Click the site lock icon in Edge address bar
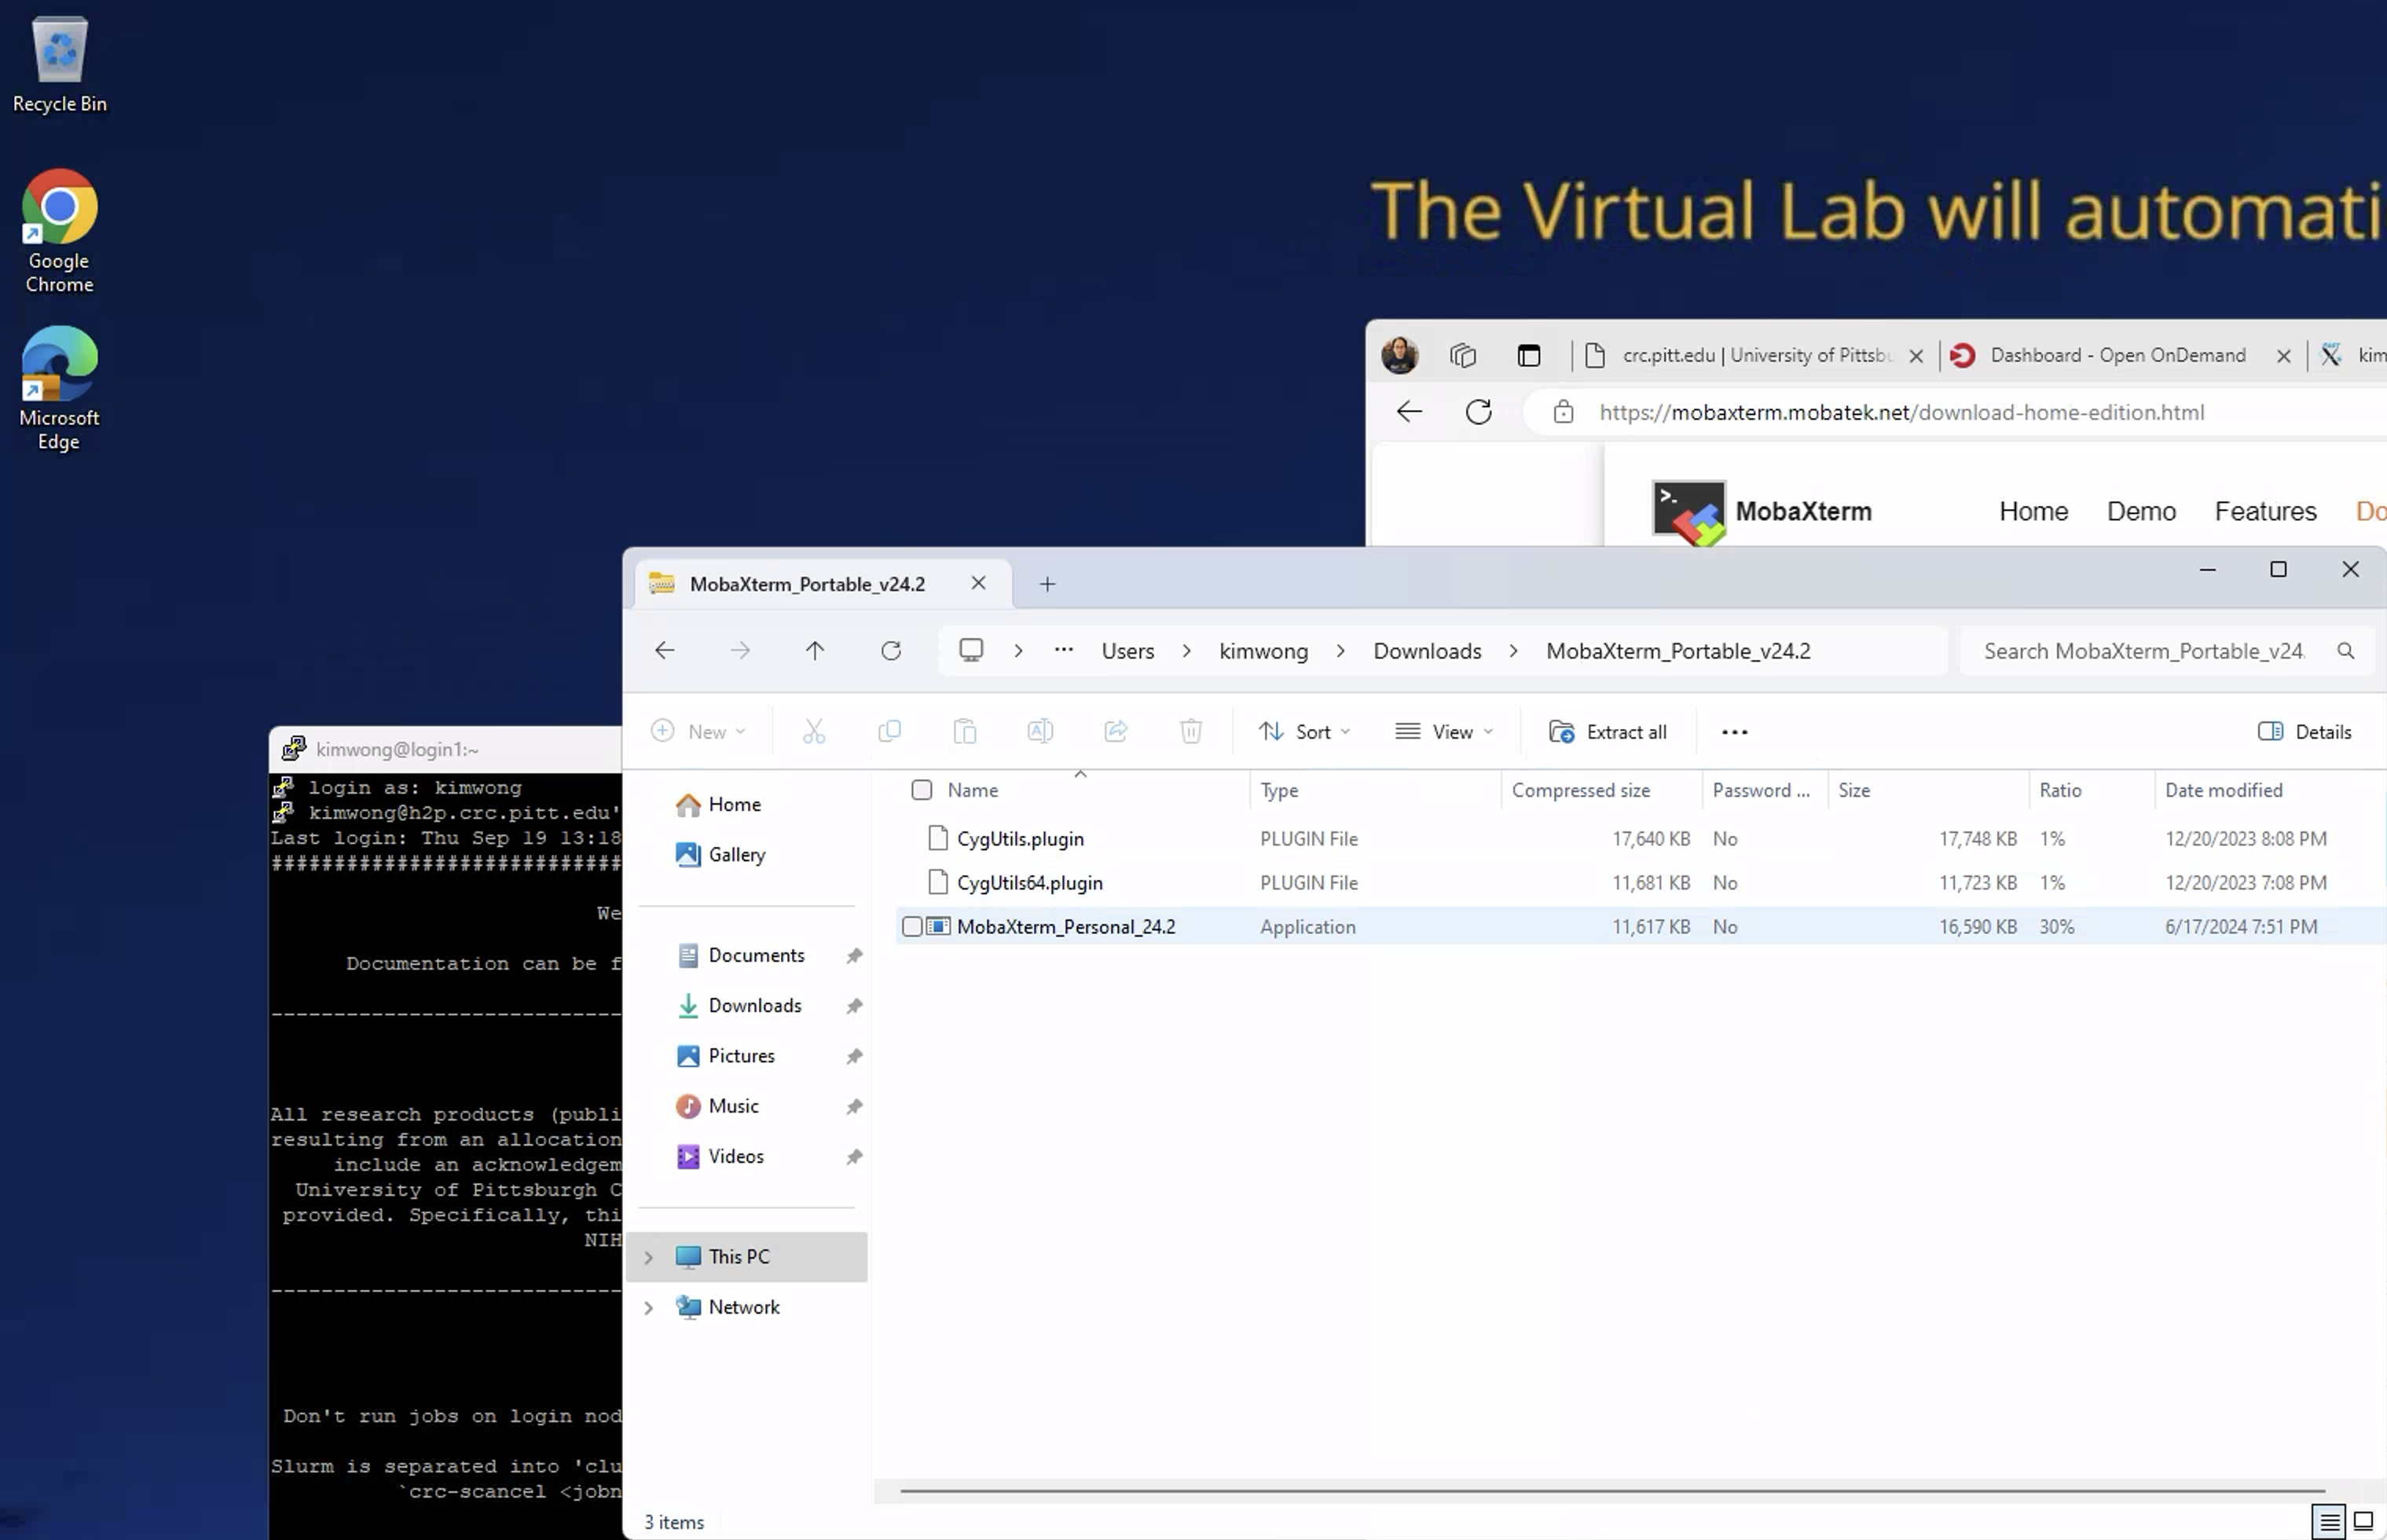2387x1540 pixels. tap(1563, 412)
